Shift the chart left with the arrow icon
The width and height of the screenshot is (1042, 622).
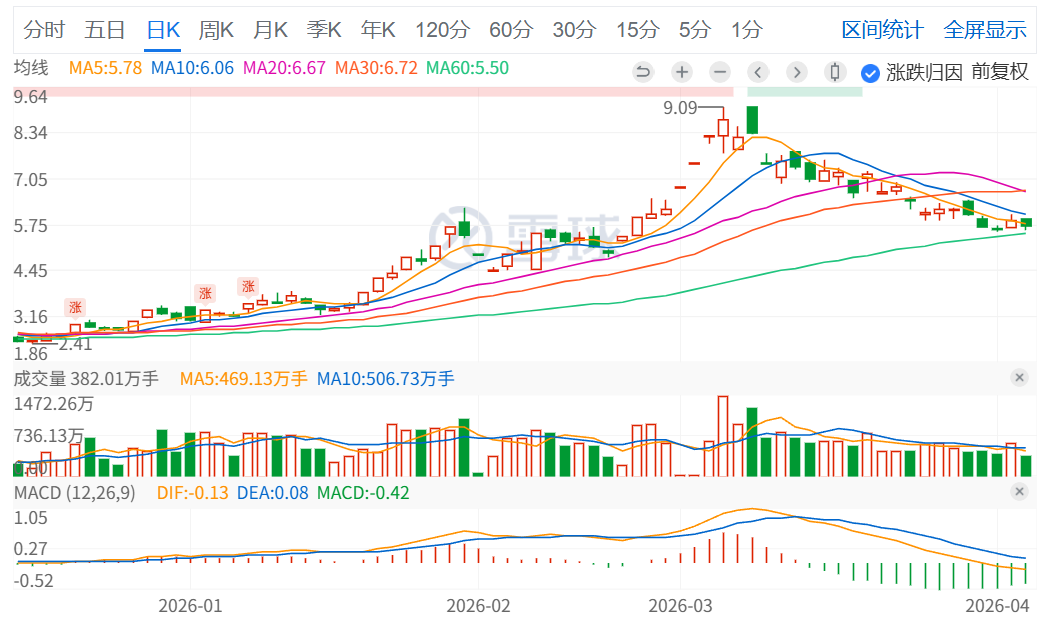(758, 72)
